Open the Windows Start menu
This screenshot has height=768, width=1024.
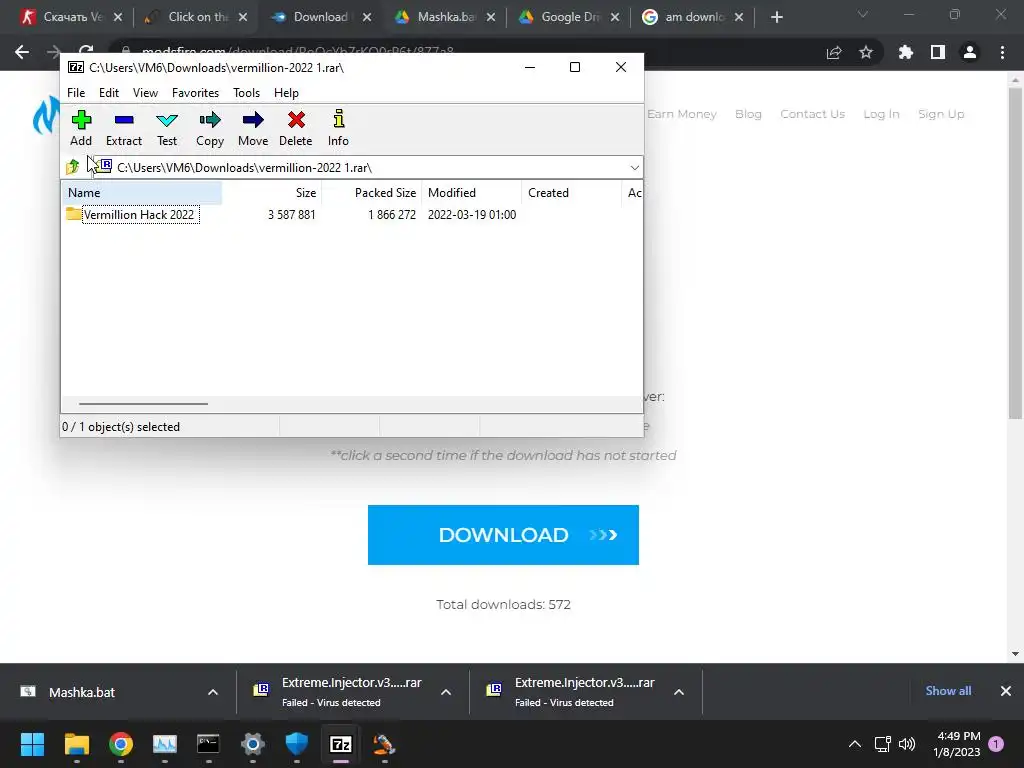[32, 744]
